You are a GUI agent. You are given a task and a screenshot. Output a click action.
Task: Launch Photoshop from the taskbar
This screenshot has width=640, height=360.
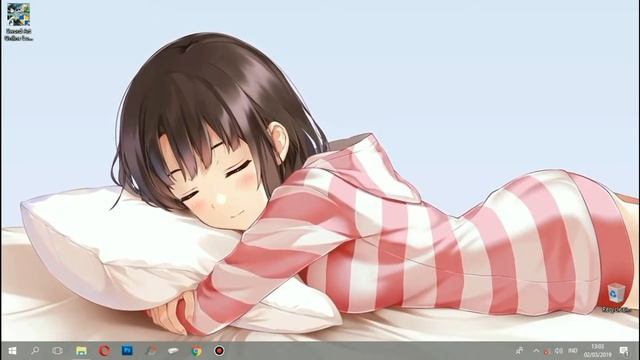[127, 350]
